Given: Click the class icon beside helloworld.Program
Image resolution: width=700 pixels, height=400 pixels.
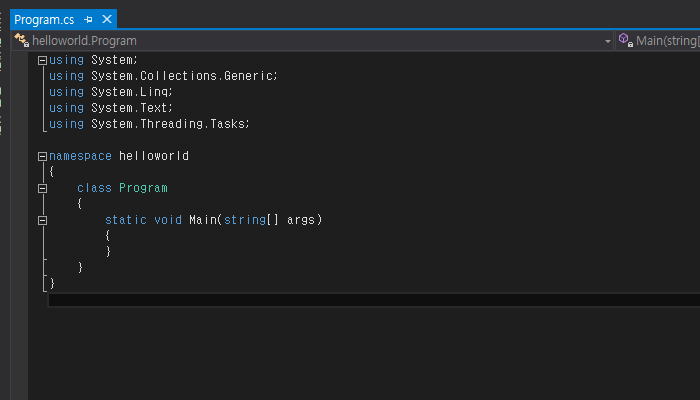Looking at the screenshot, I should tap(21, 40).
